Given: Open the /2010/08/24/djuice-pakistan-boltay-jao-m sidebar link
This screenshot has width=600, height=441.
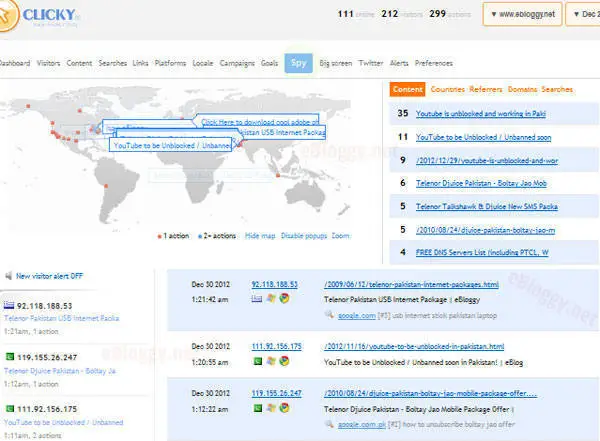Looking at the screenshot, I should (486, 230).
